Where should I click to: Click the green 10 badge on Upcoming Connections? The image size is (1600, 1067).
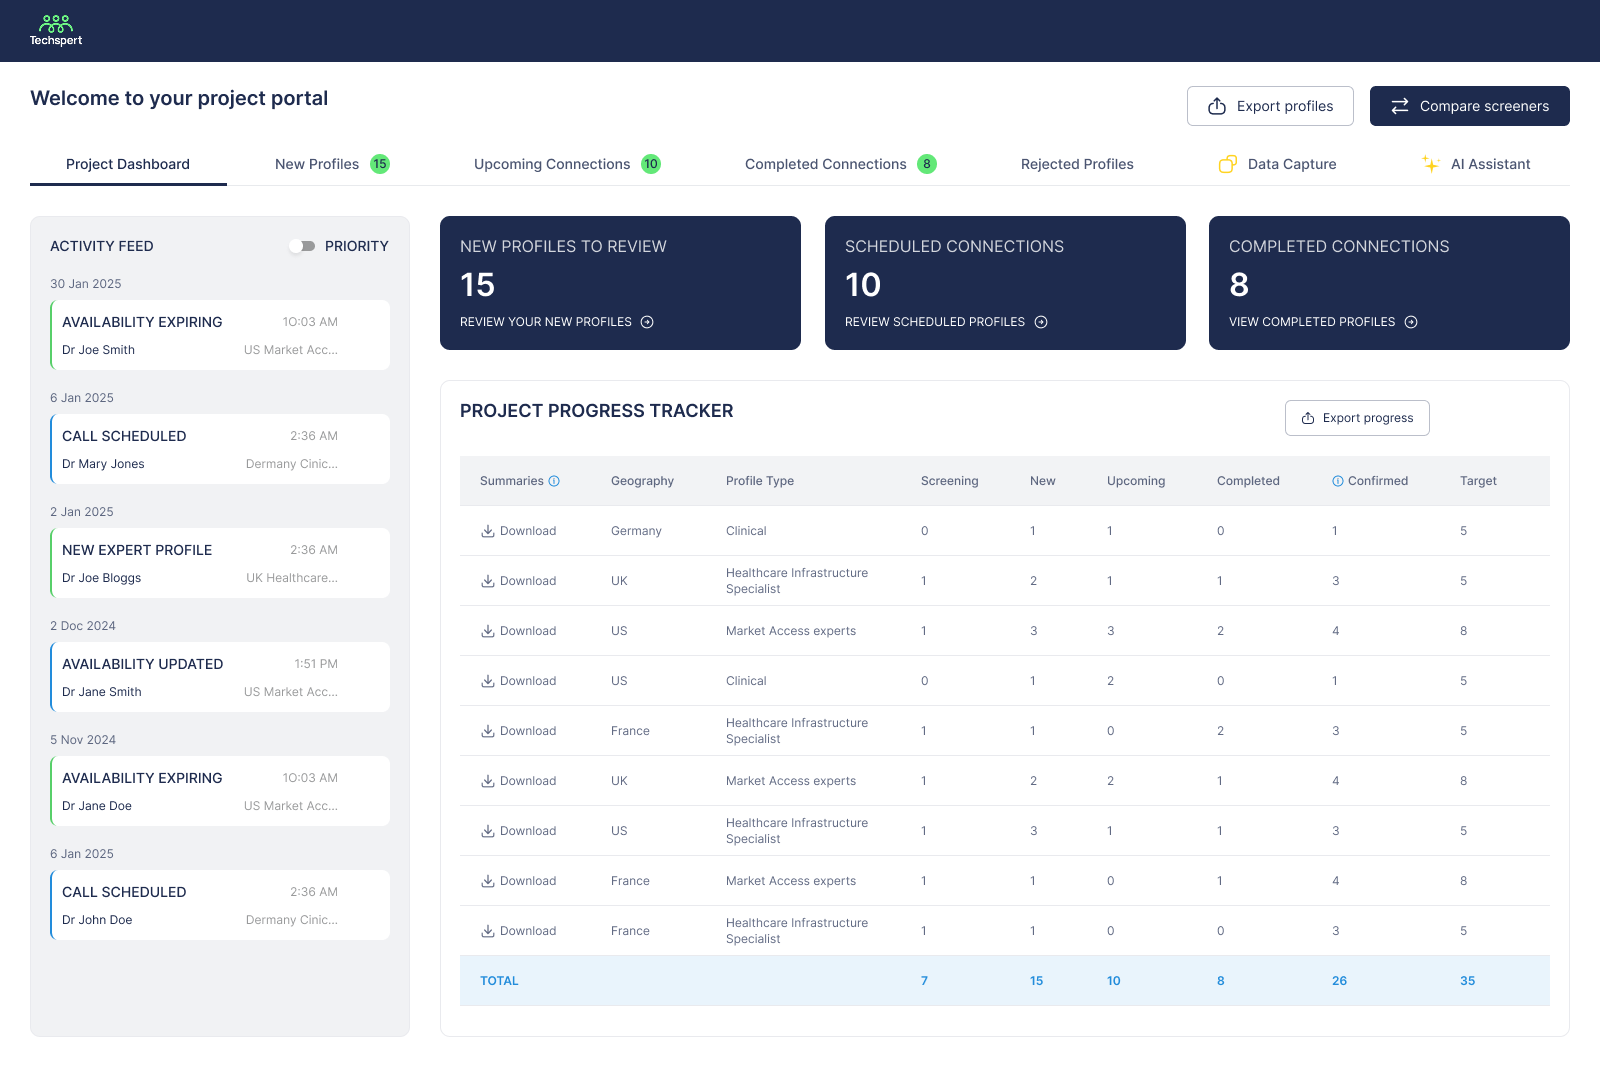[651, 164]
